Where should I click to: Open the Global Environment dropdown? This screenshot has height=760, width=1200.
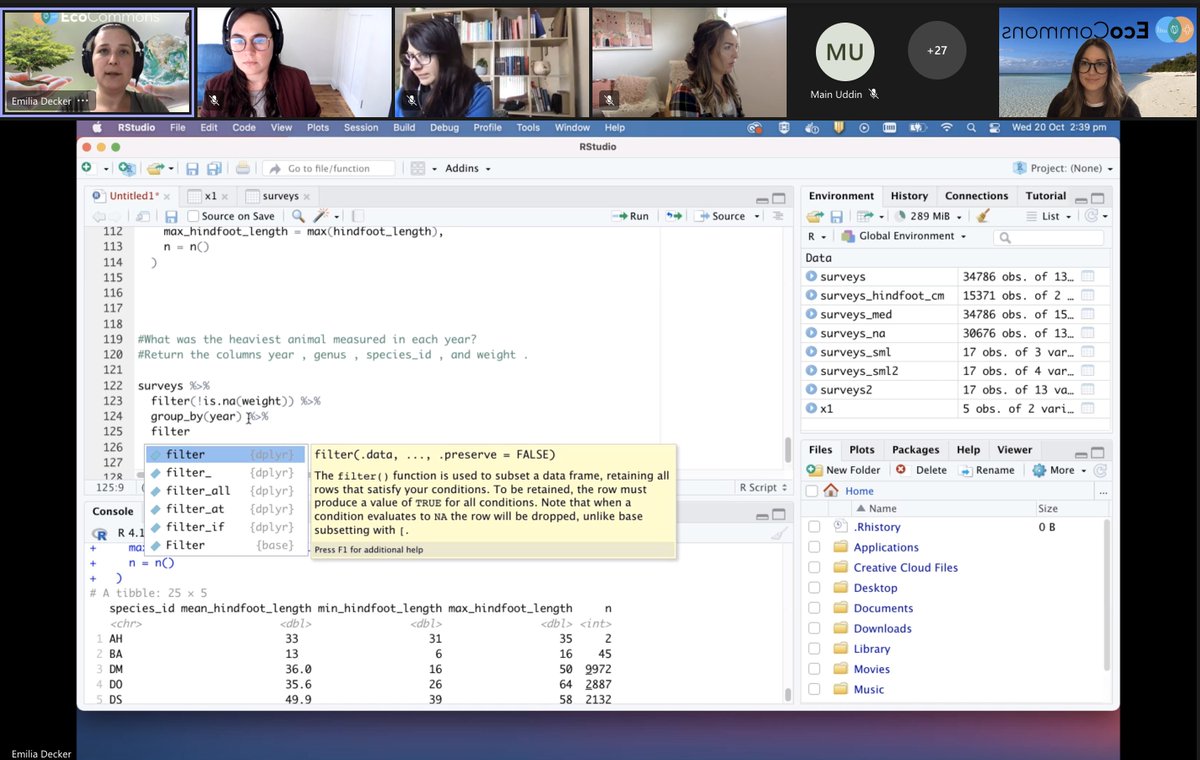906,236
